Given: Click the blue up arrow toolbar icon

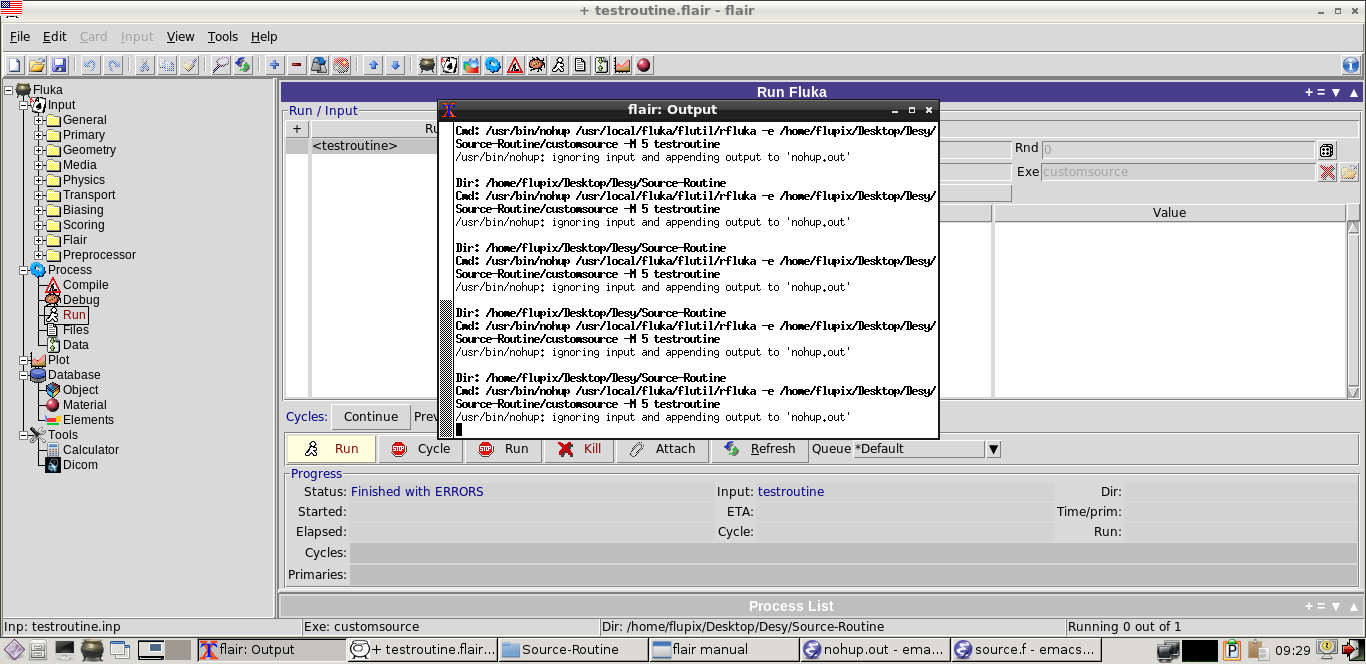Looking at the screenshot, I should click(x=374, y=65).
